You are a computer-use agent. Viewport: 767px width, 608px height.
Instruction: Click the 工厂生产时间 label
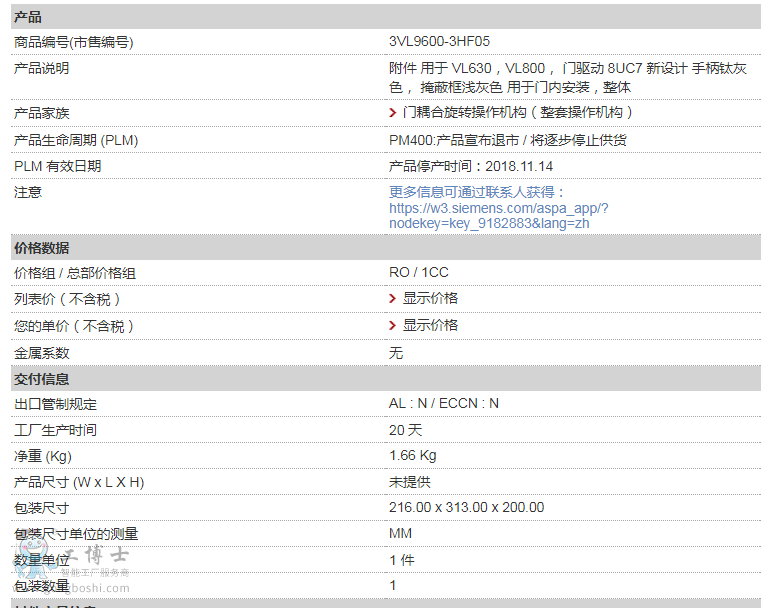pos(55,430)
